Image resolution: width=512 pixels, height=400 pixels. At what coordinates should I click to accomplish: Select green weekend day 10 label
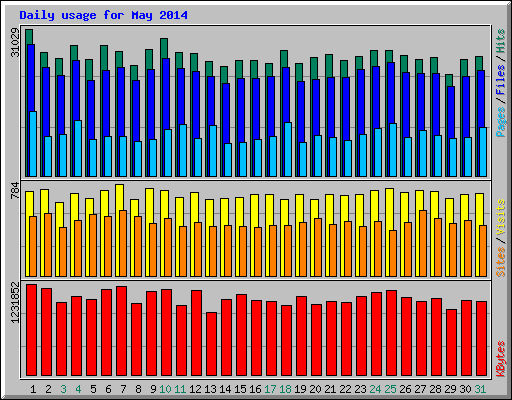(165, 389)
